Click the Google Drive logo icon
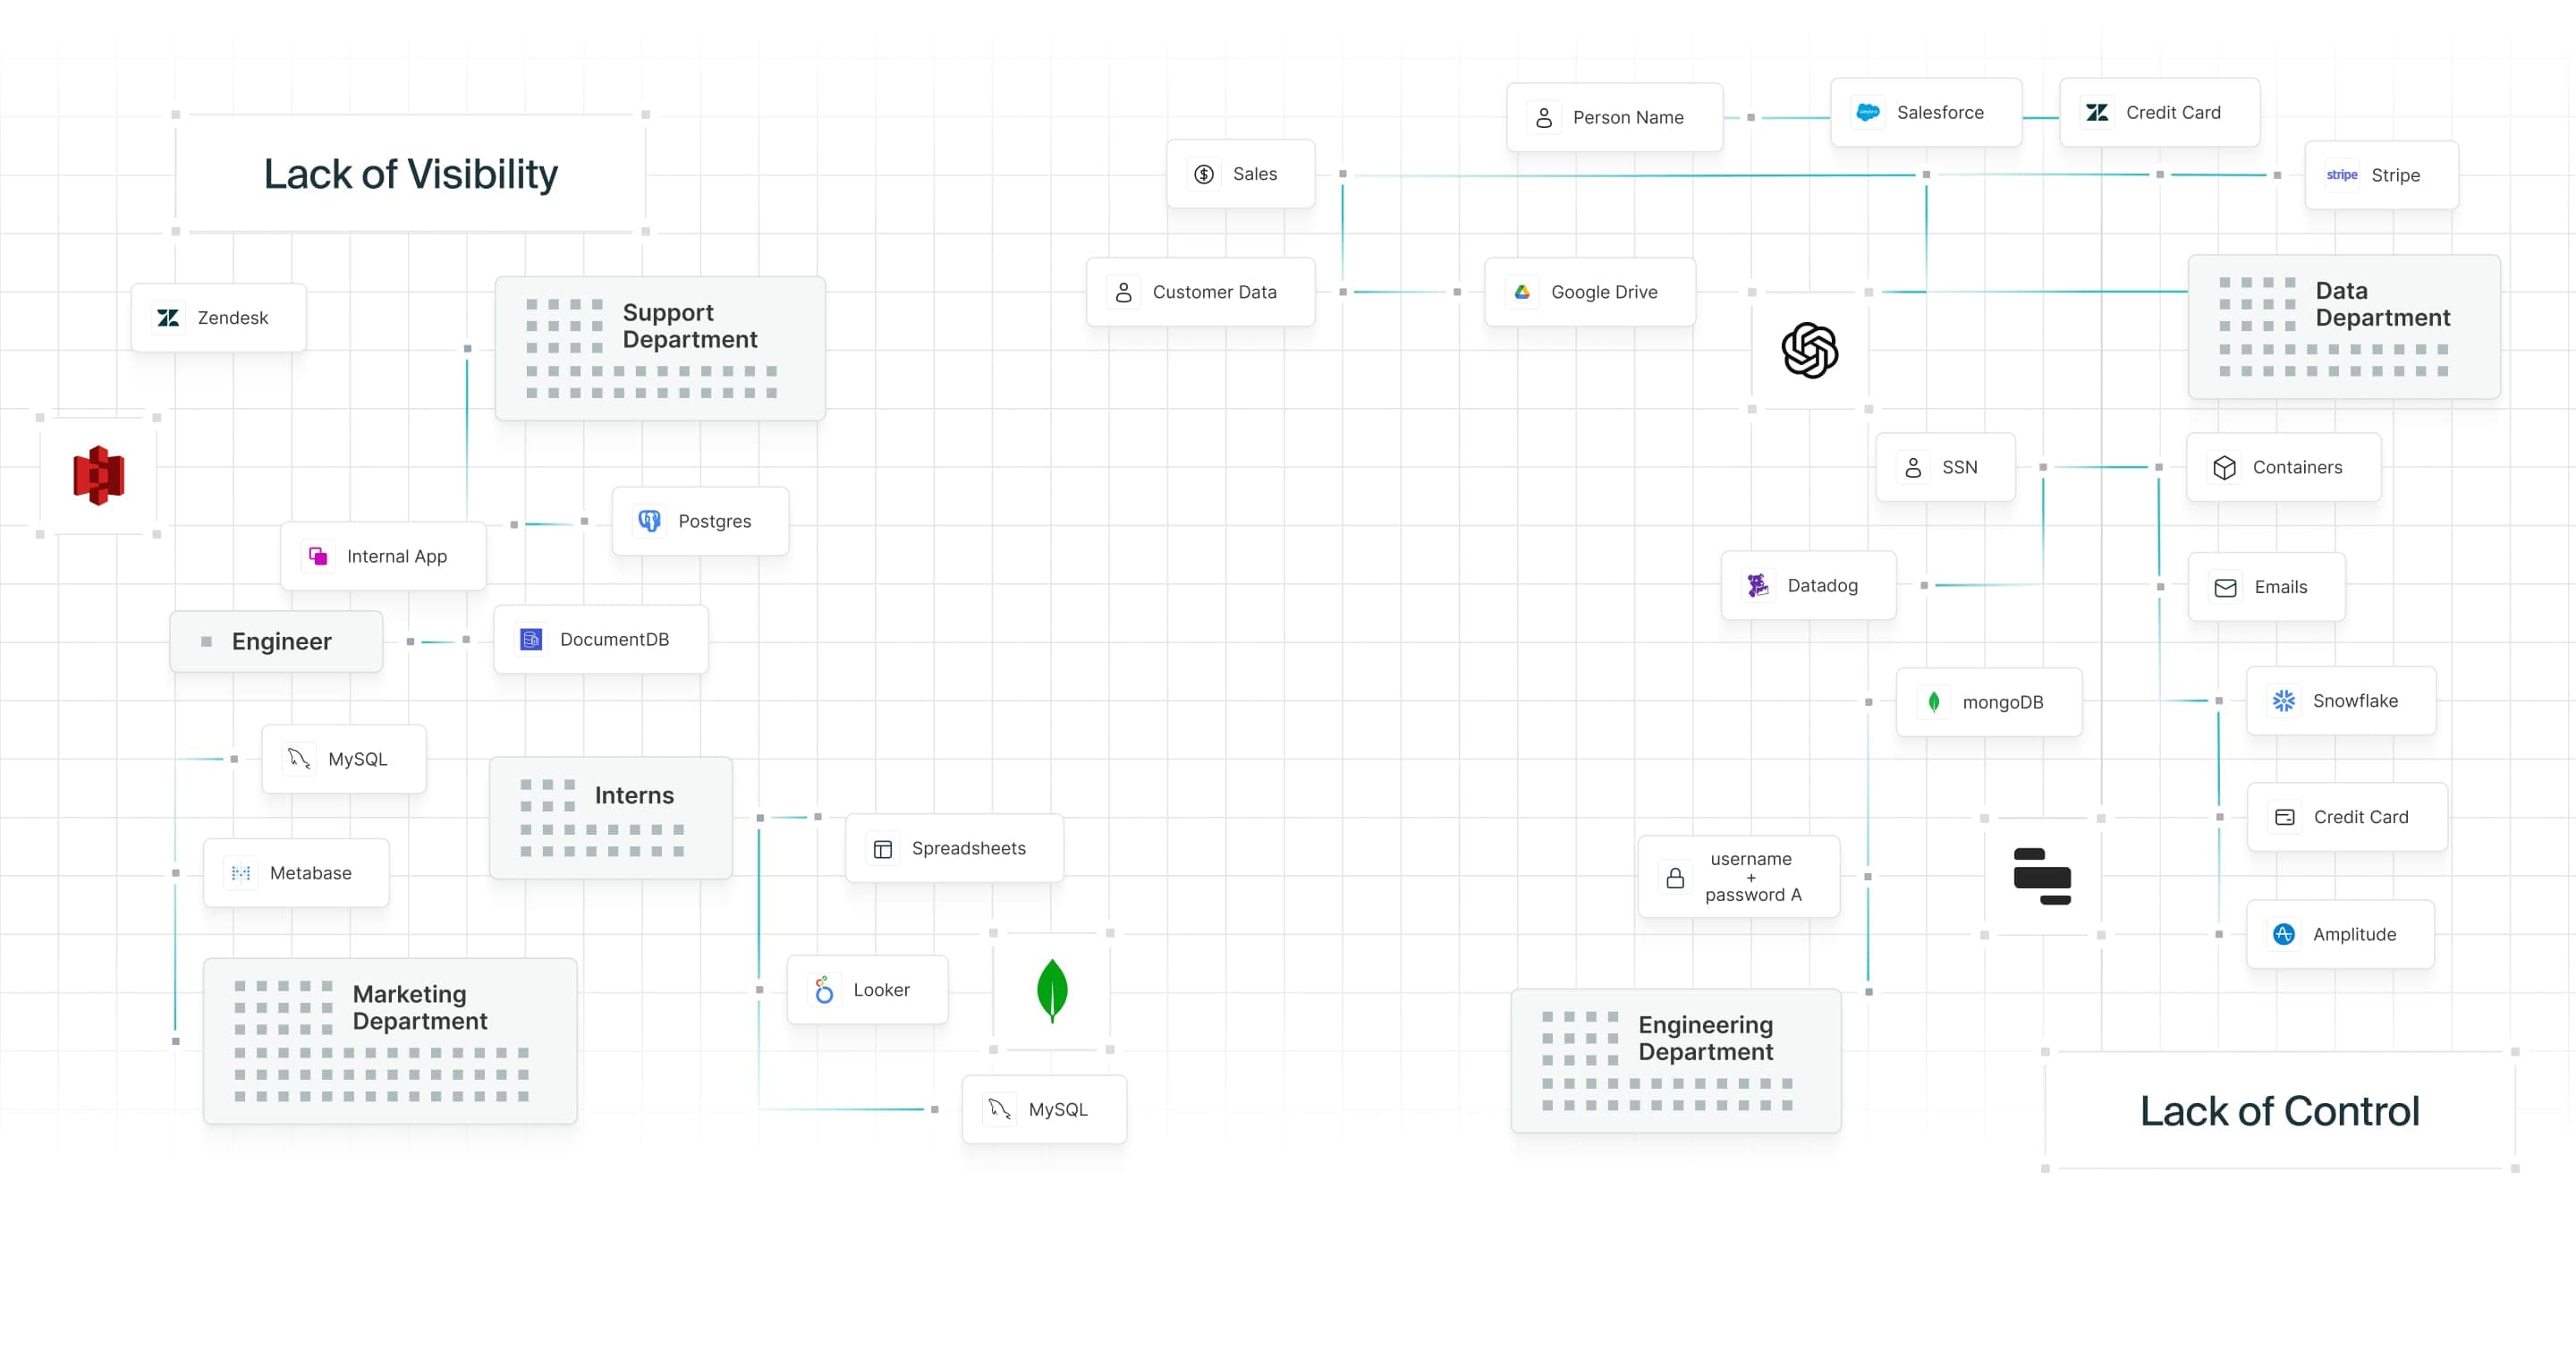Screen dimensions: 2576x1367 [x=1522, y=292]
